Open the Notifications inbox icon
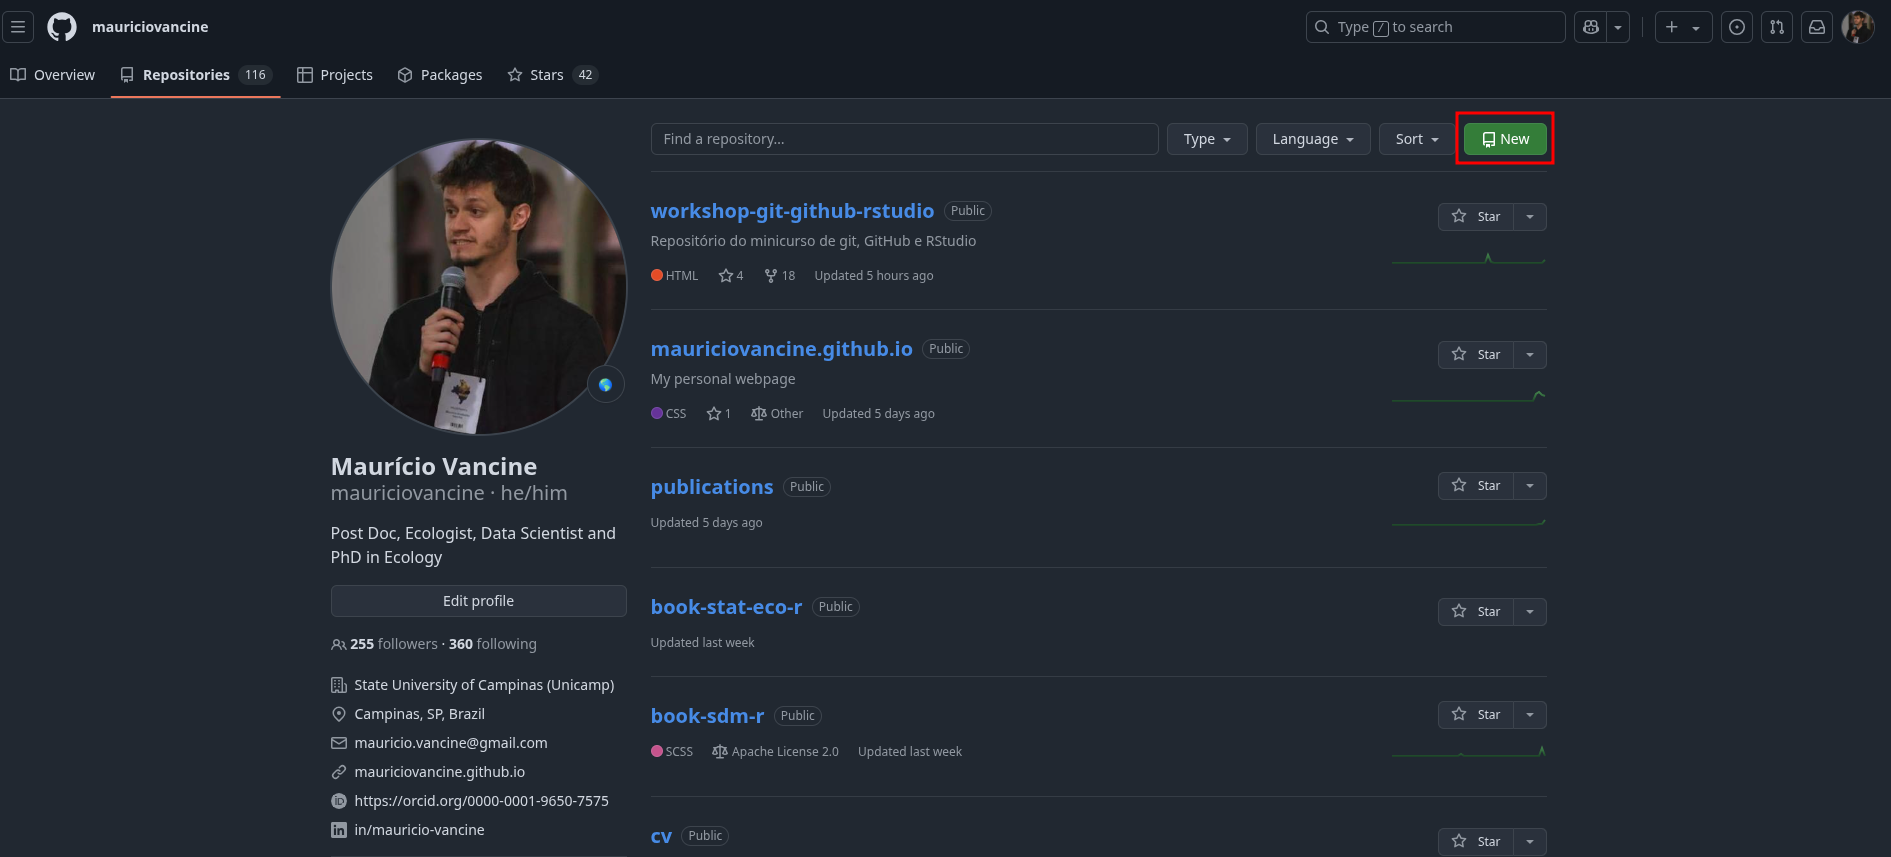 [x=1817, y=27]
